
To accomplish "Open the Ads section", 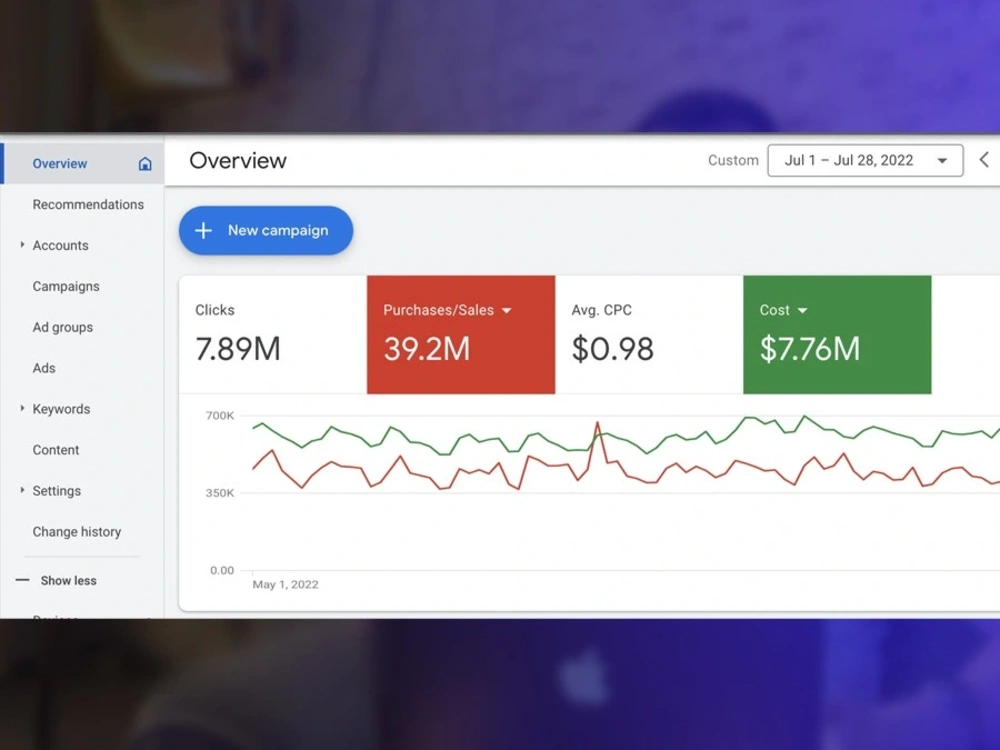I will coord(44,368).
